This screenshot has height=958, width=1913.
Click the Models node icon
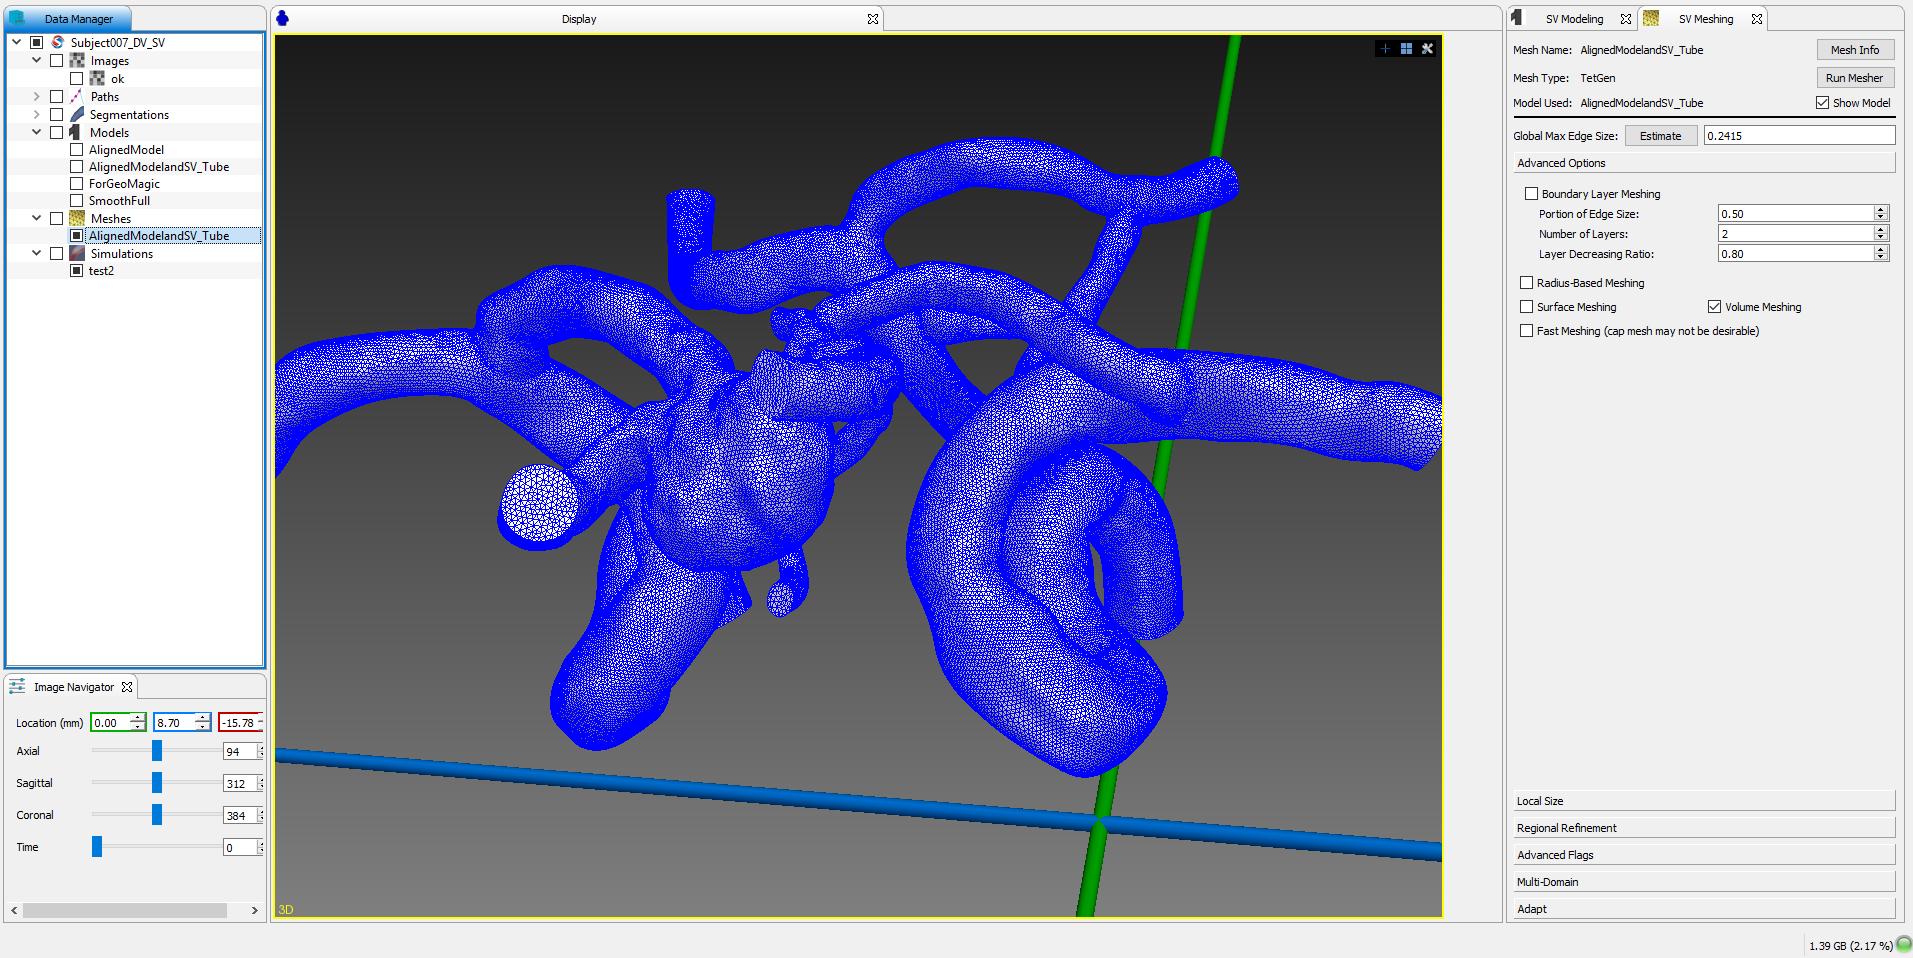pyautogui.click(x=77, y=132)
